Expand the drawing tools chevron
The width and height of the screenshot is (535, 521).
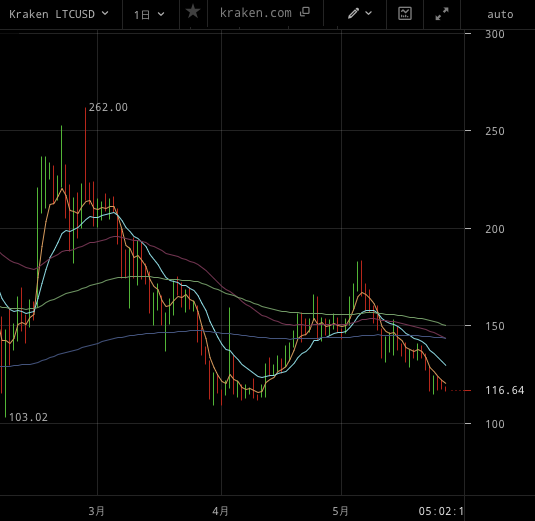(x=368, y=13)
